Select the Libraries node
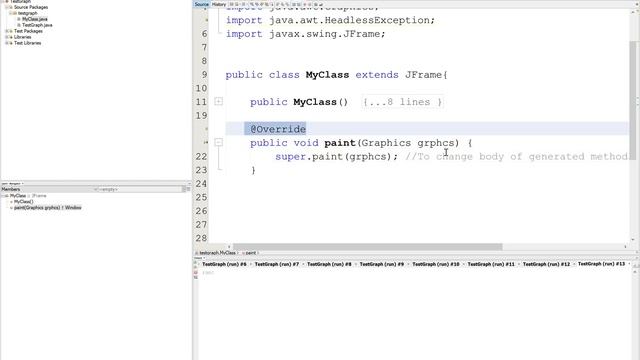Viewport: 640px width, 360px height. coord(22,37)
